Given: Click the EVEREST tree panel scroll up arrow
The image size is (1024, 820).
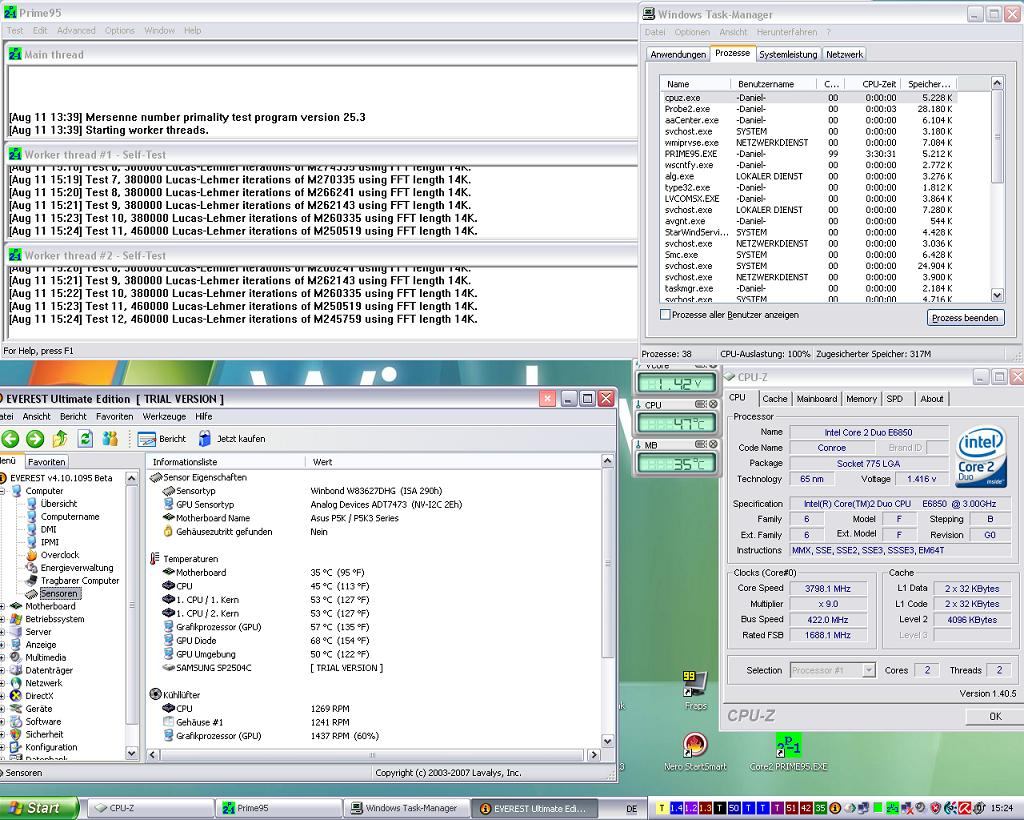Looking at the screenshot, I should (131, 479).
